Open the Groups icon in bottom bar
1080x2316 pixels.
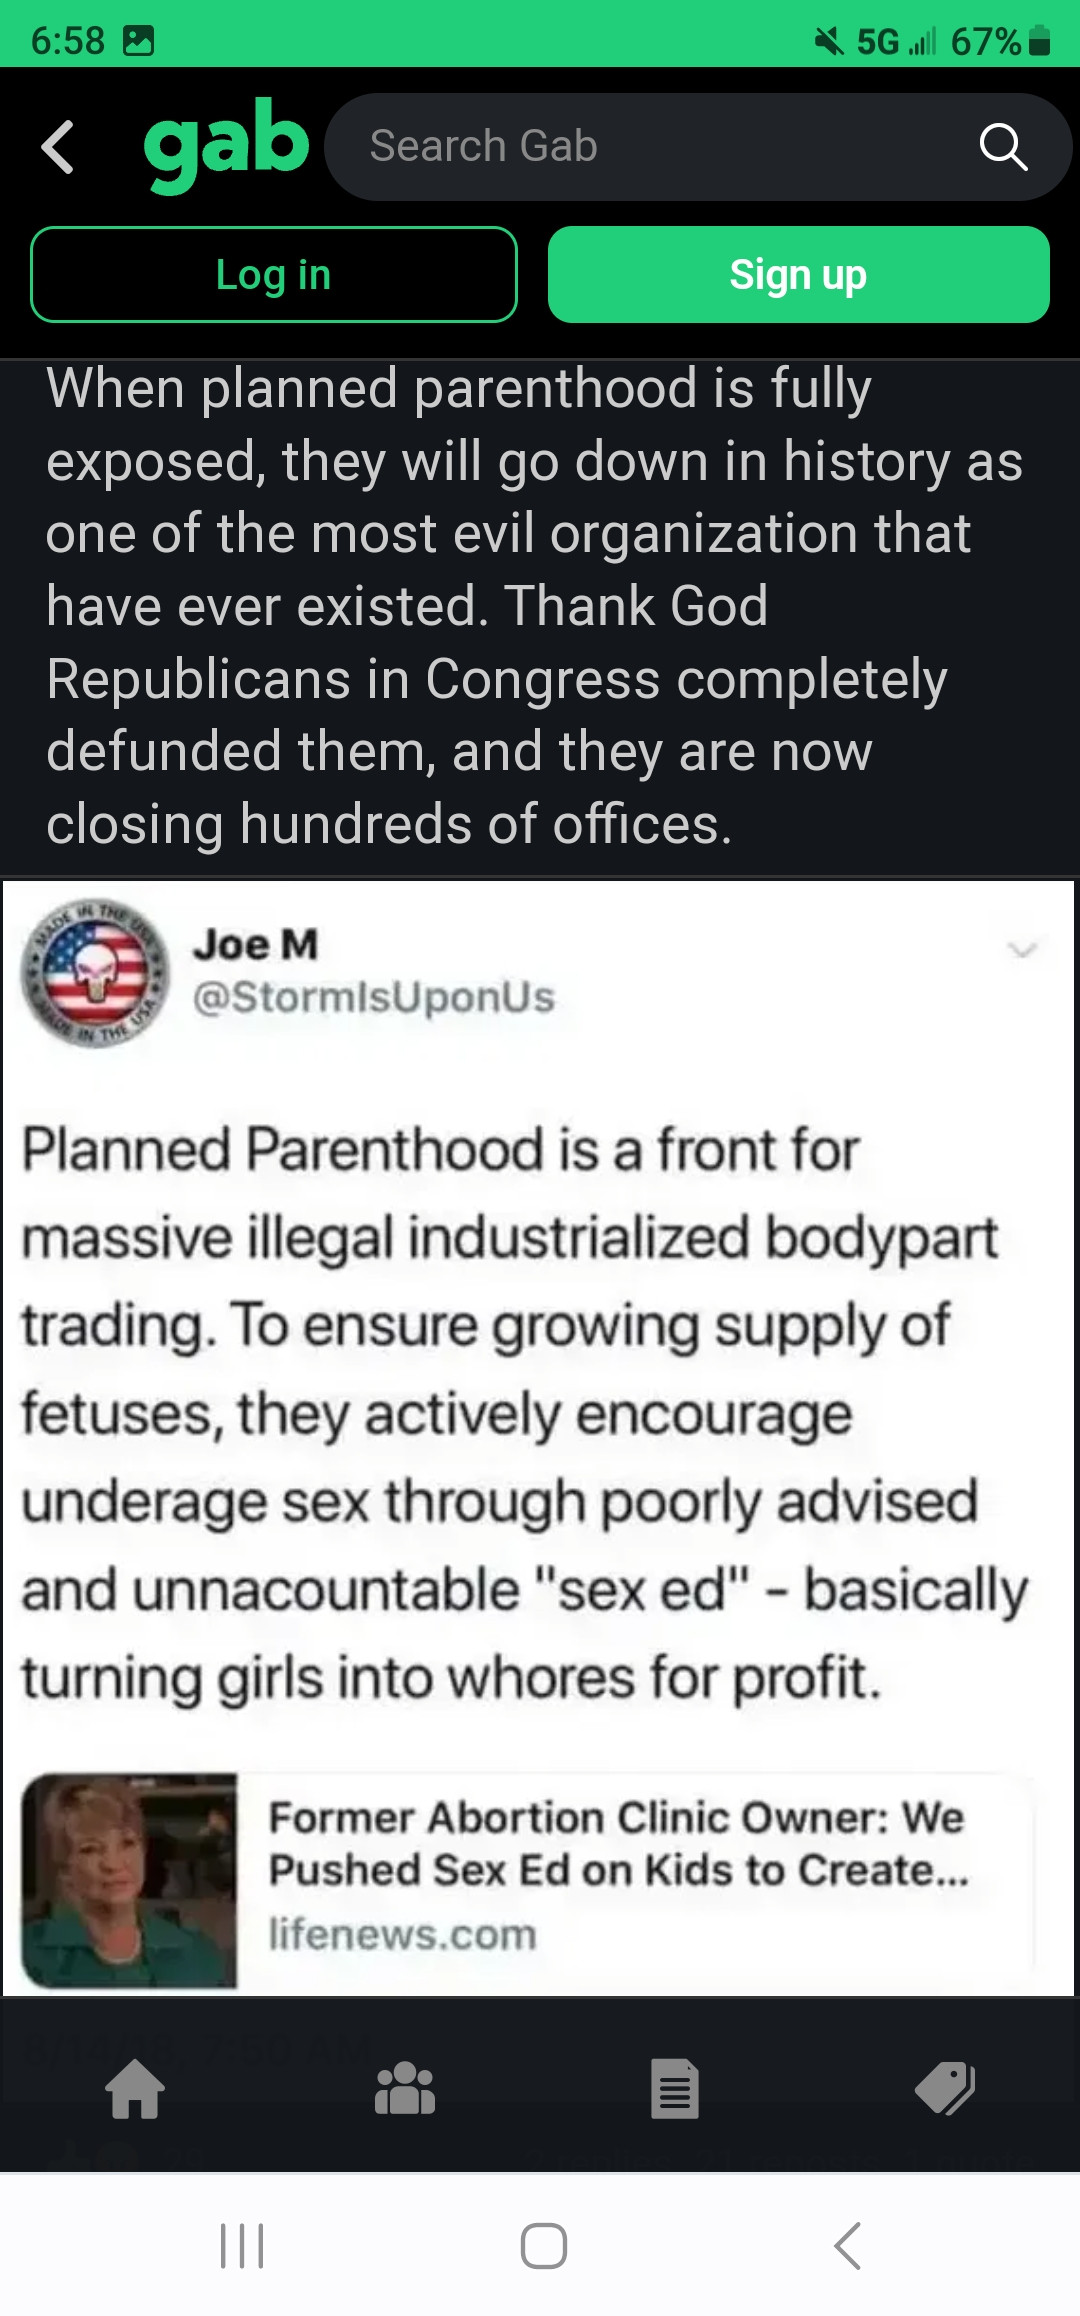tap(405, 2089)
